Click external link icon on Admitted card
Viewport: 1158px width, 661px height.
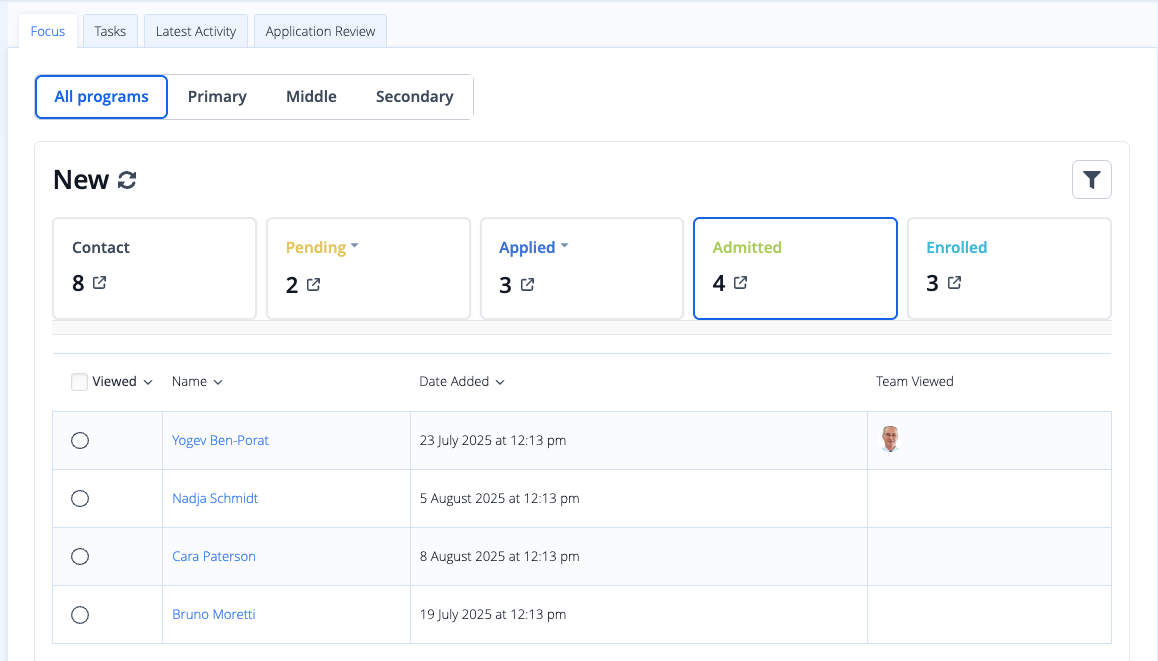(738, 283)
